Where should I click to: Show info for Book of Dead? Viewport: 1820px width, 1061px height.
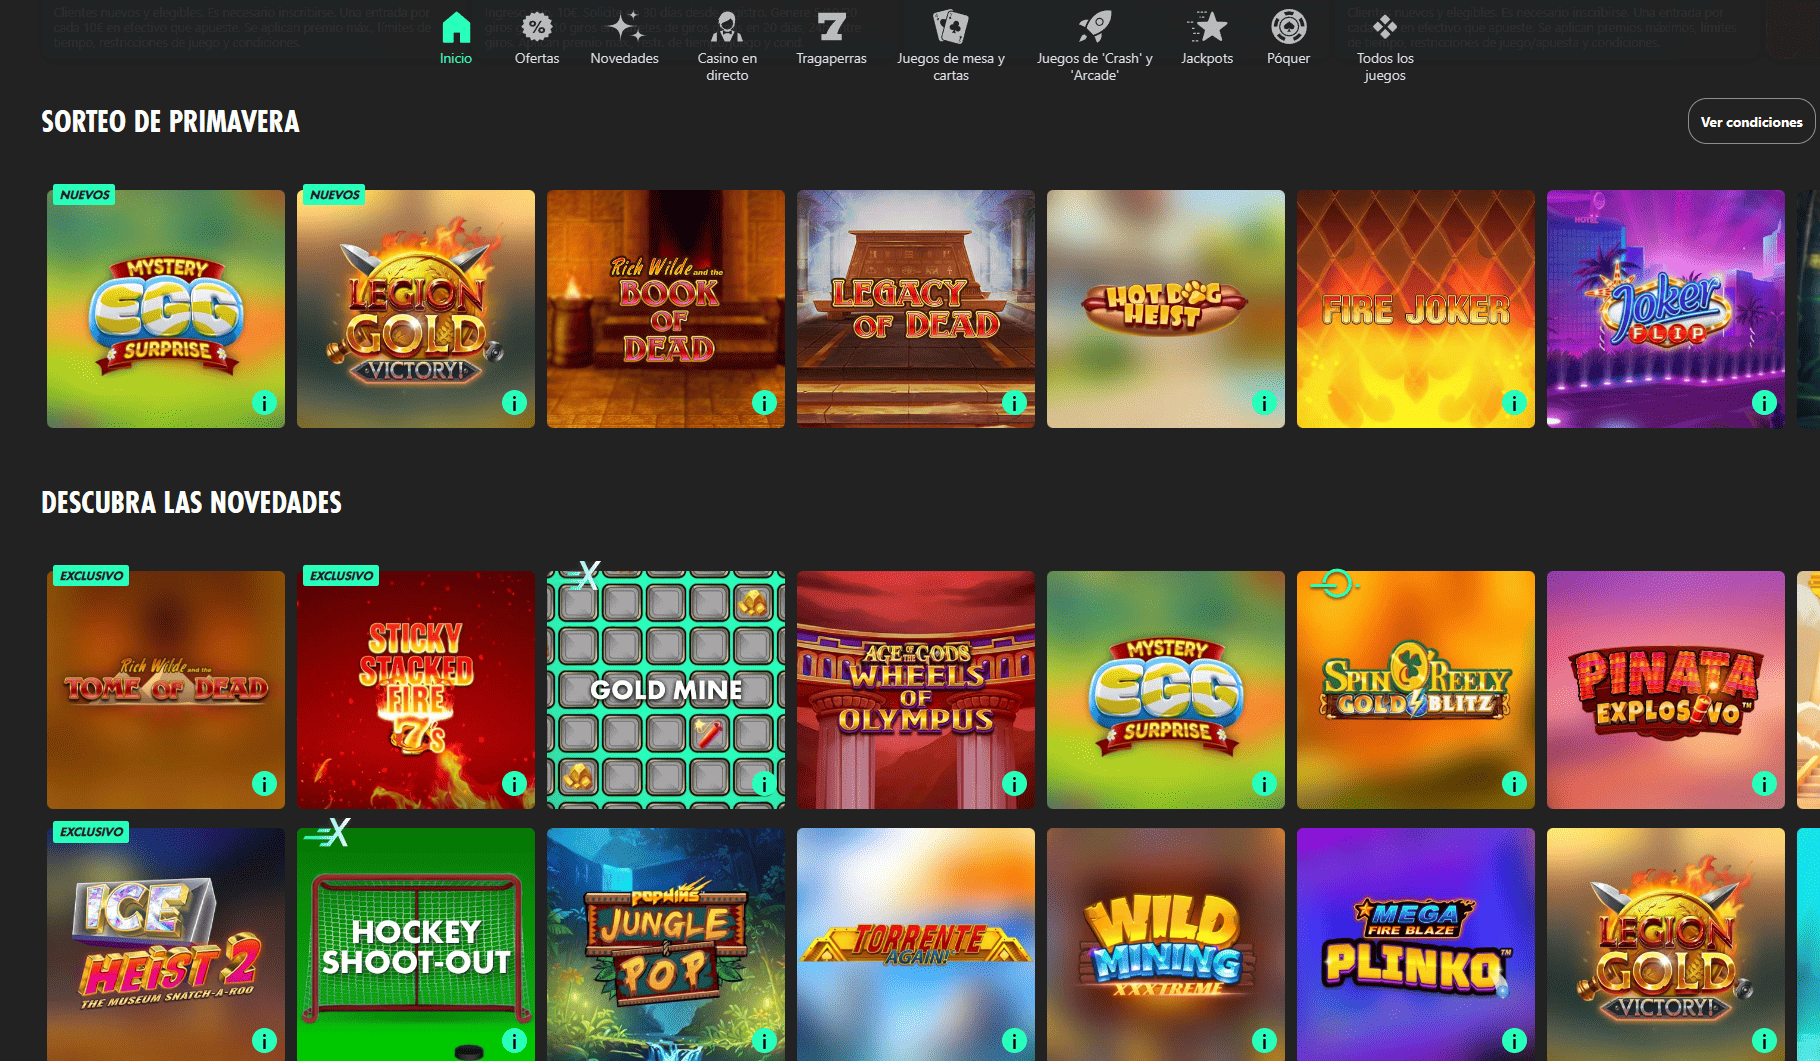click(x=764, y=403)
